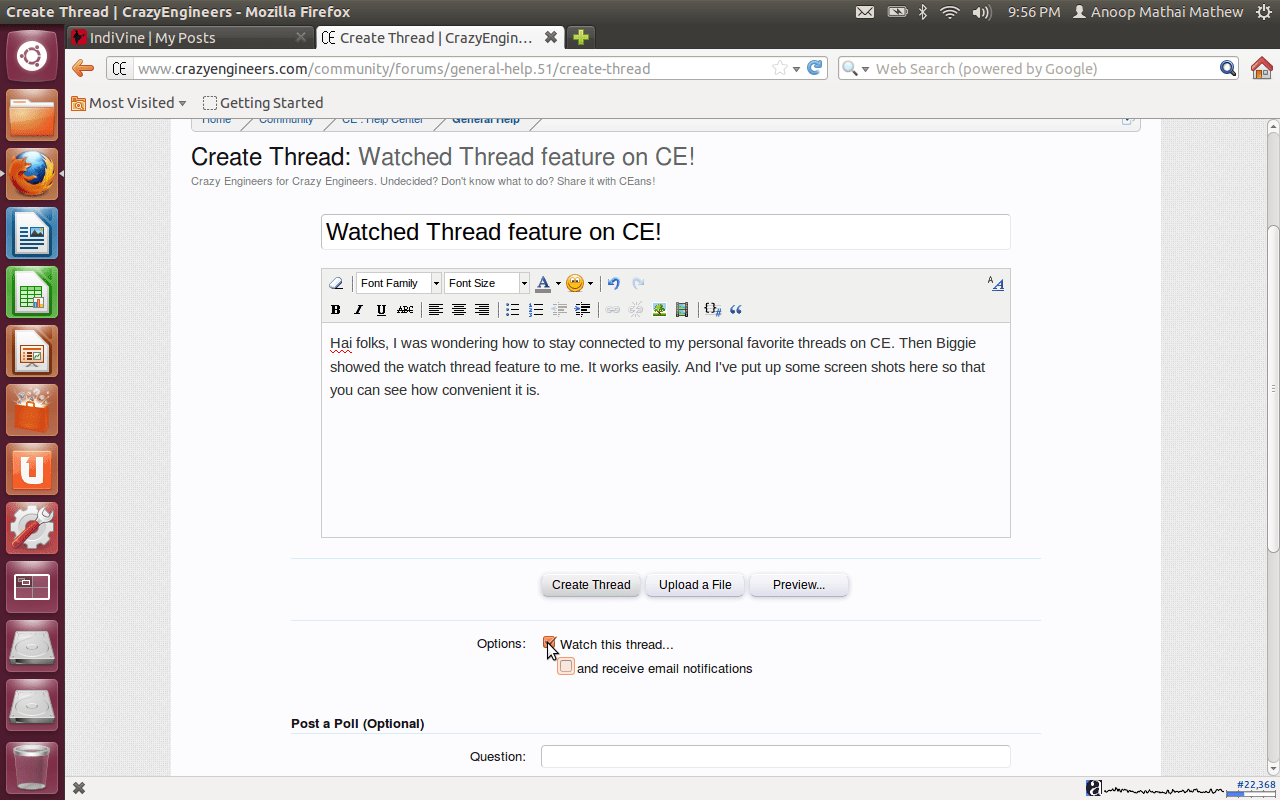Open Files manager from launcher

pos(32,116)
